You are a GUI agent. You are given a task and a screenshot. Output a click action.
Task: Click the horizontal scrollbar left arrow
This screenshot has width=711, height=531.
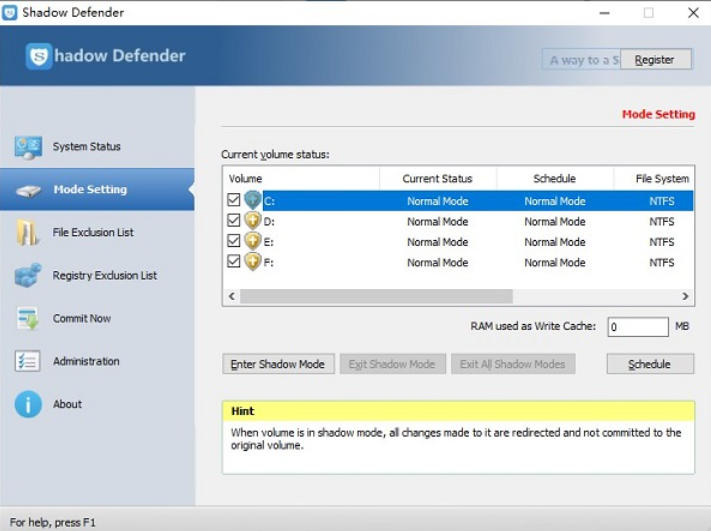click(x=231, y=297)
